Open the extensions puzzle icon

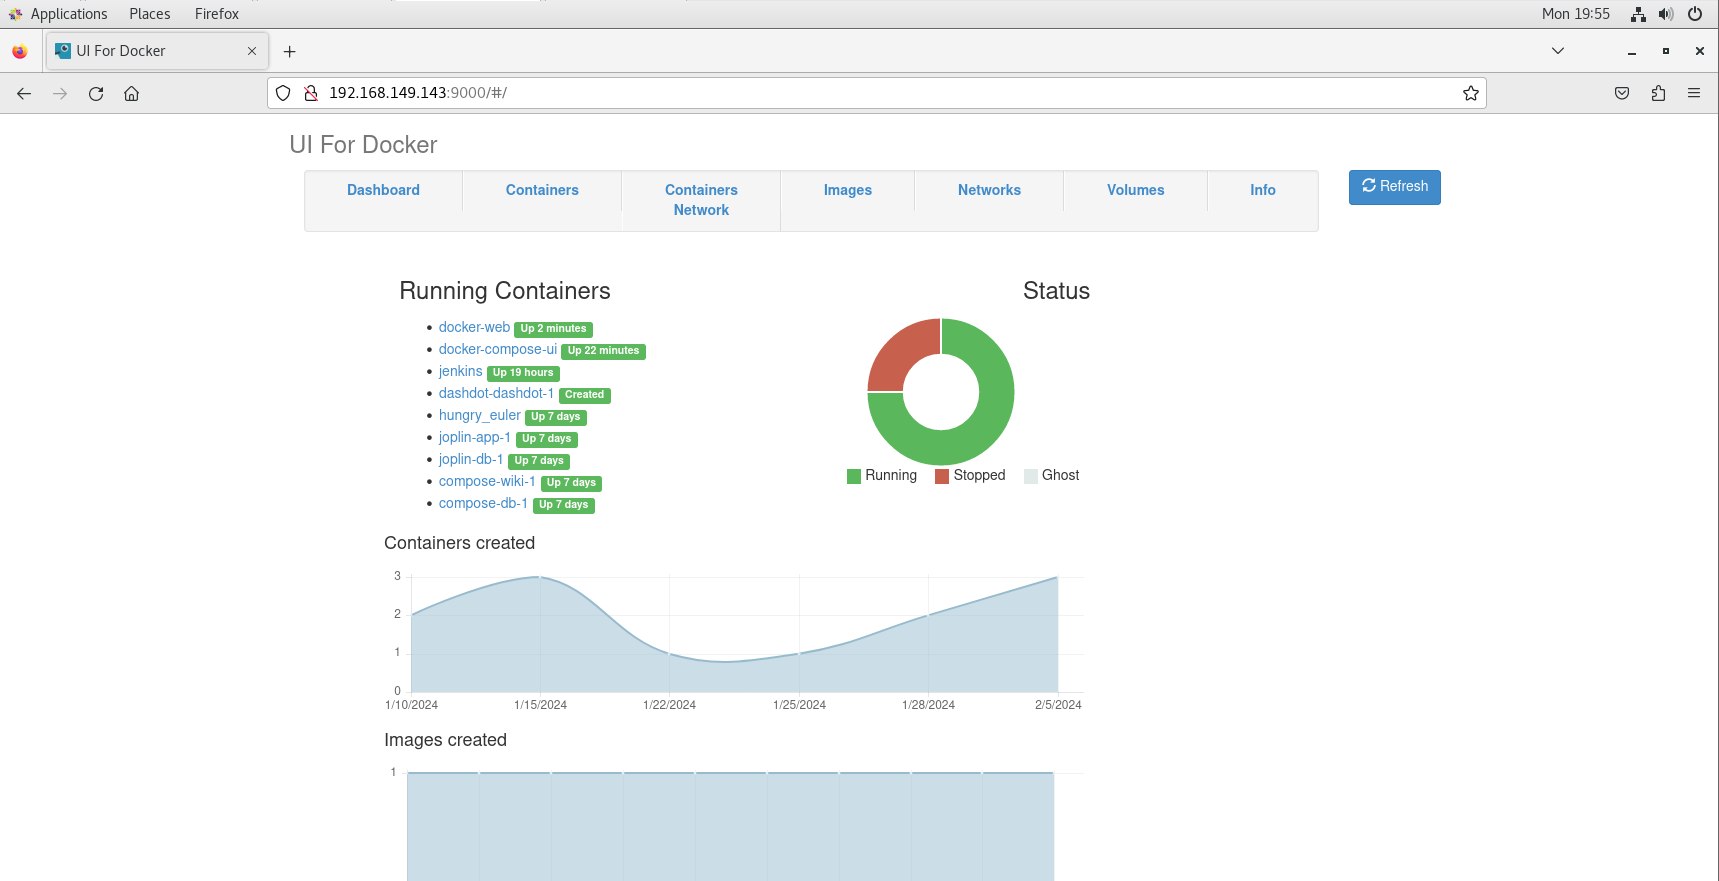pyautogui.click(x=1658, y=93)
